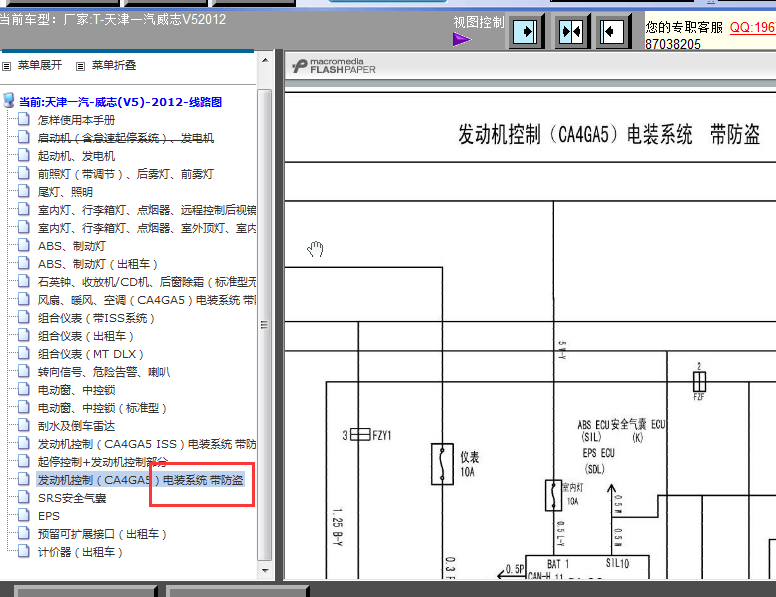This screenshot has width=776, height=597.
Task: Click the tree panel vertical scrollbar thumb
Action: [265, 325]
